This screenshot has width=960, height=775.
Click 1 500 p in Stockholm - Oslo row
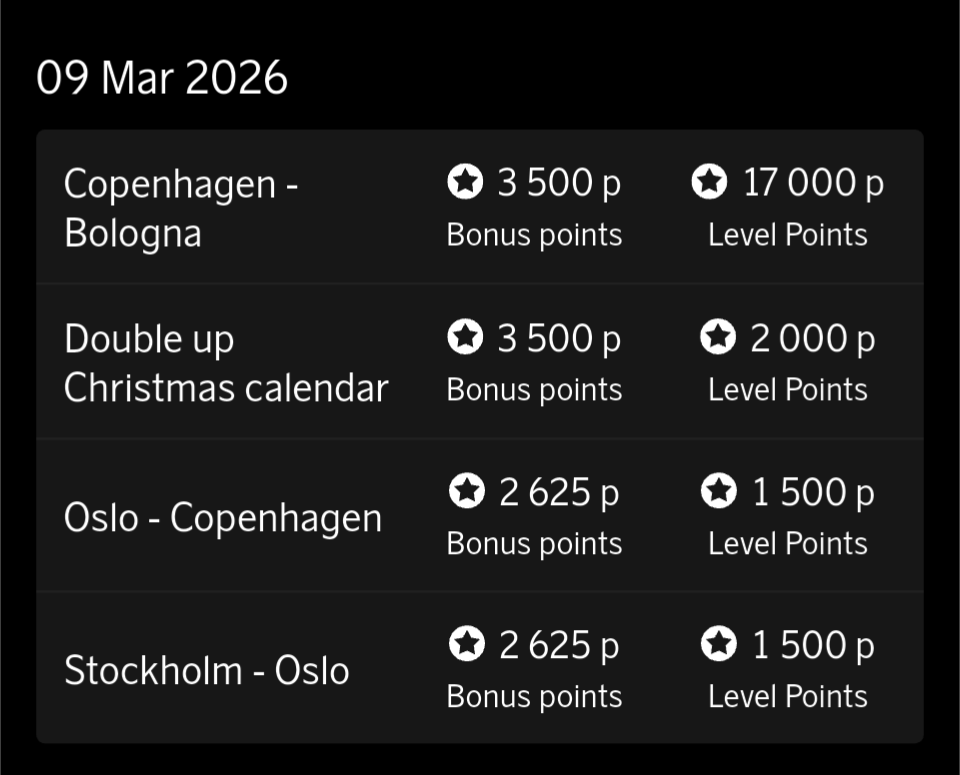click(813, 646)
